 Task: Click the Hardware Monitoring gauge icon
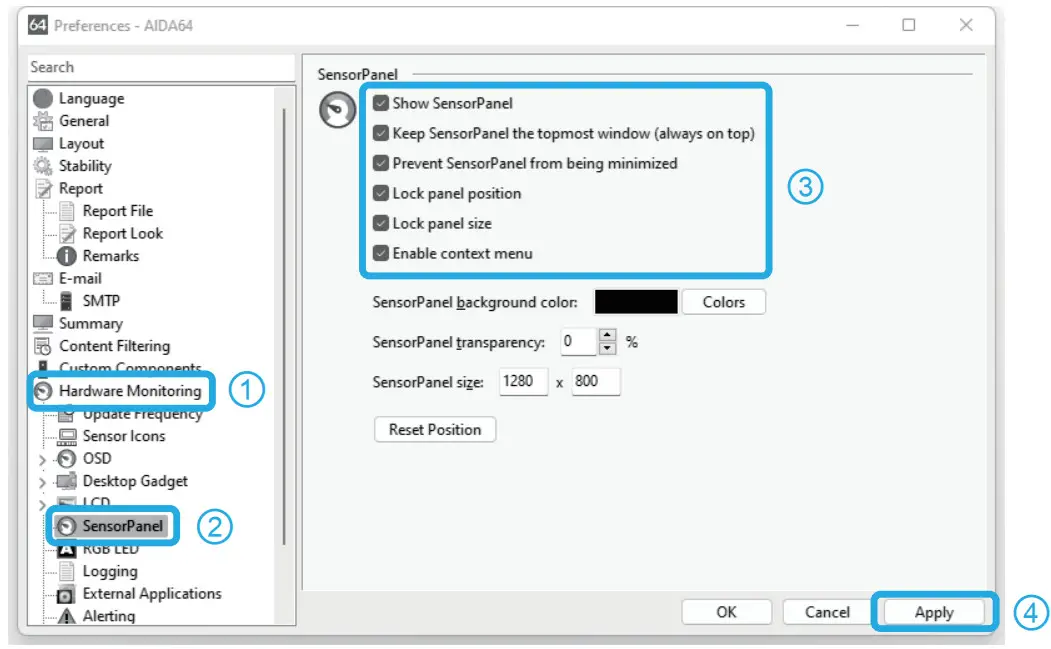(x=44, y=391)
